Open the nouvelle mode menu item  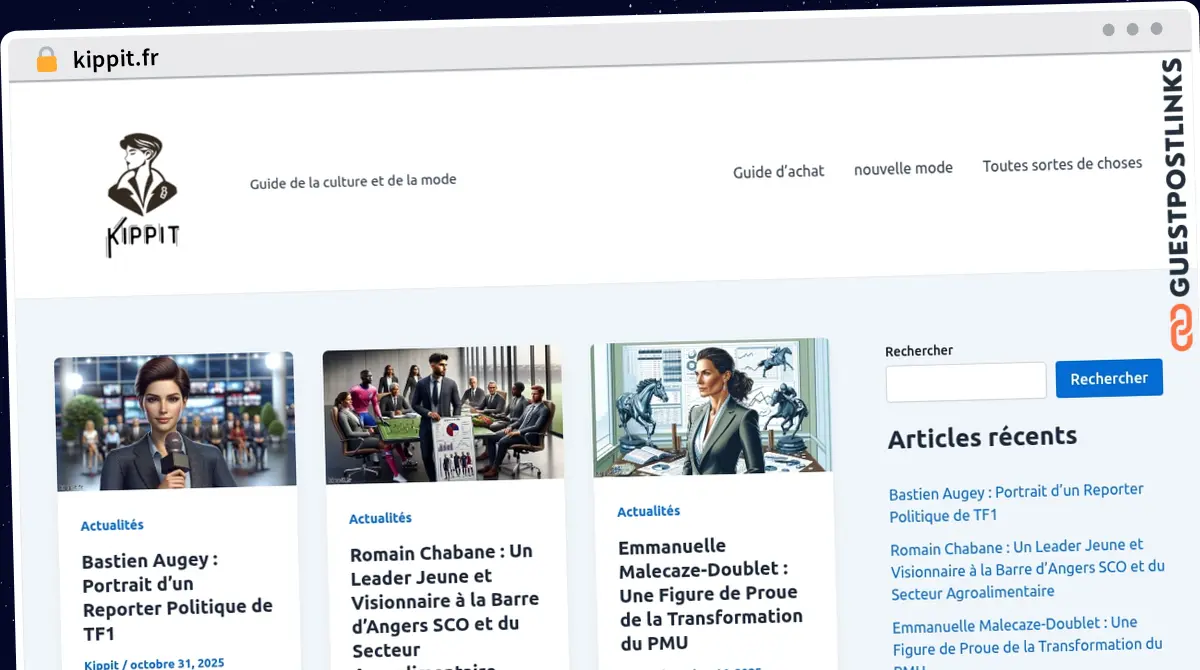pos(903,168)
